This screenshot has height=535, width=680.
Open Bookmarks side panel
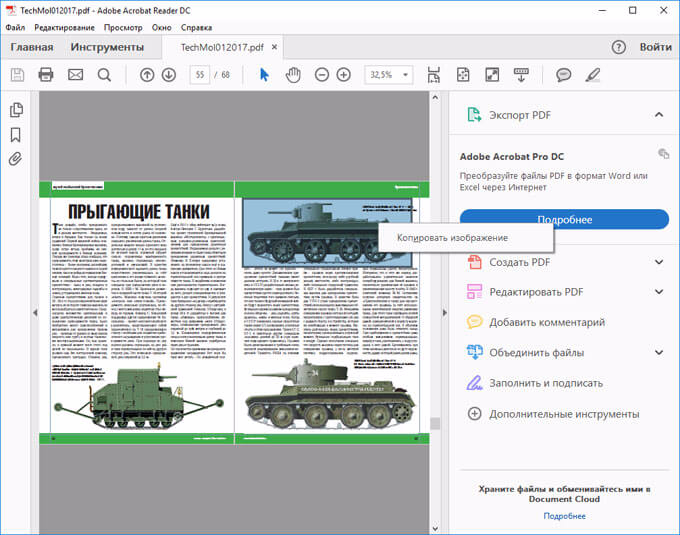pos(16,135)
